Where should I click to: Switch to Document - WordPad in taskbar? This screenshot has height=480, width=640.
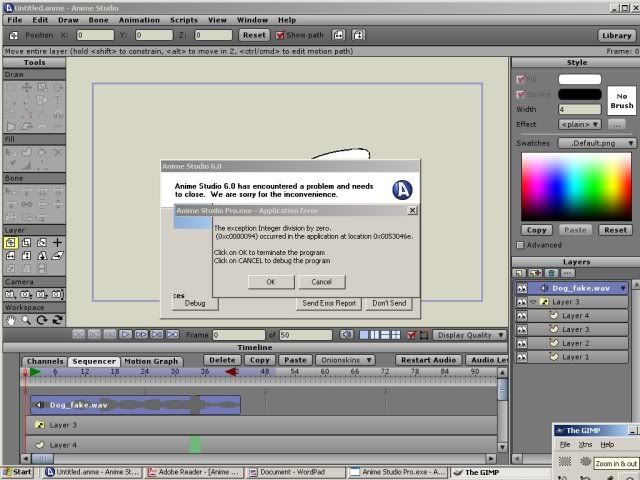pyautogui.click(x=296, y=472)
